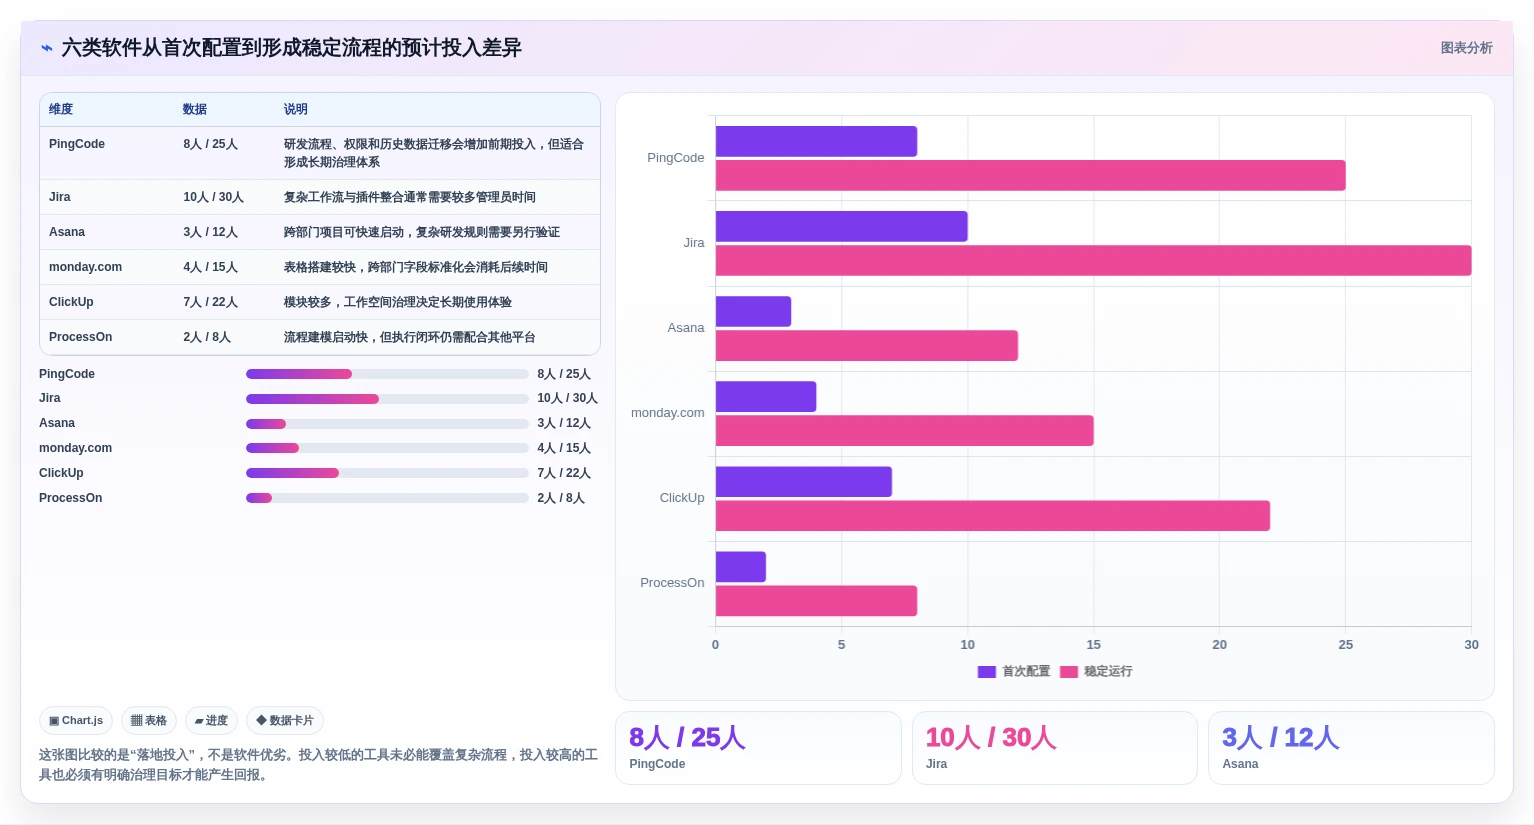Click the 维度 column header
The width and height of the screenshot is (1534, 825).
tap(61, 109)
